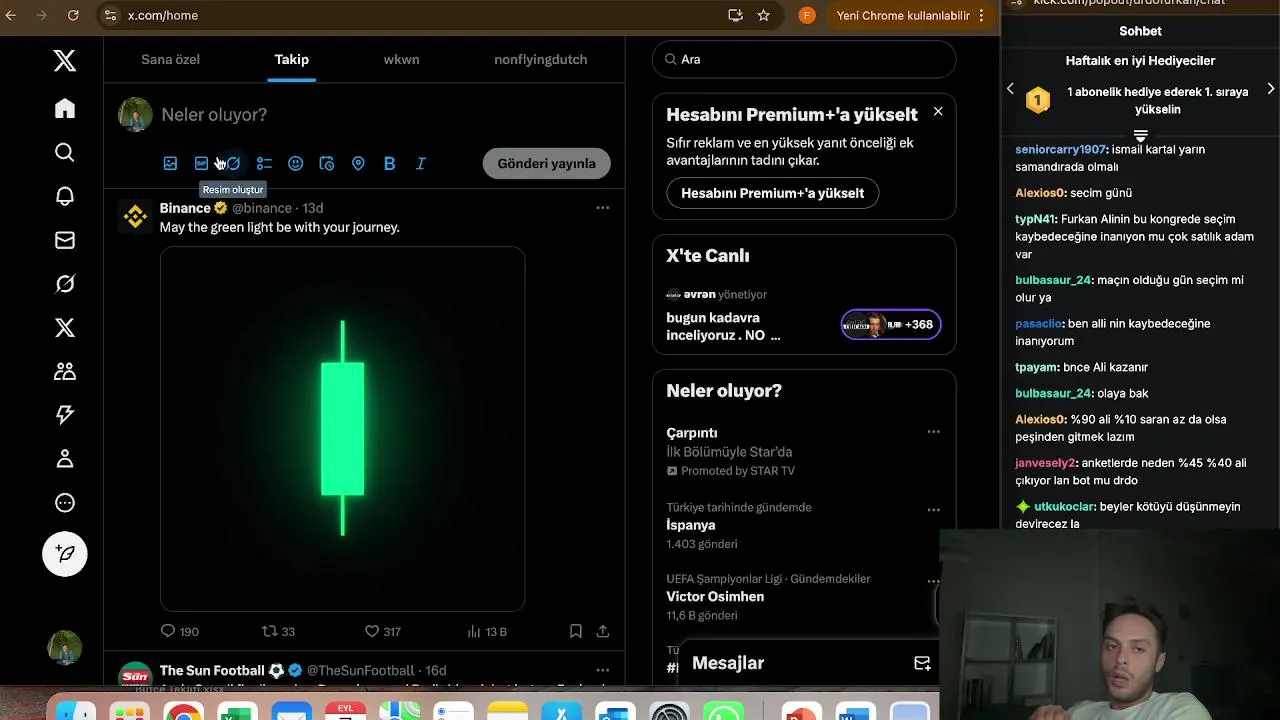Add a GIF to the post
This screenshot has height=720, width=1280.
tap(201, 163)
